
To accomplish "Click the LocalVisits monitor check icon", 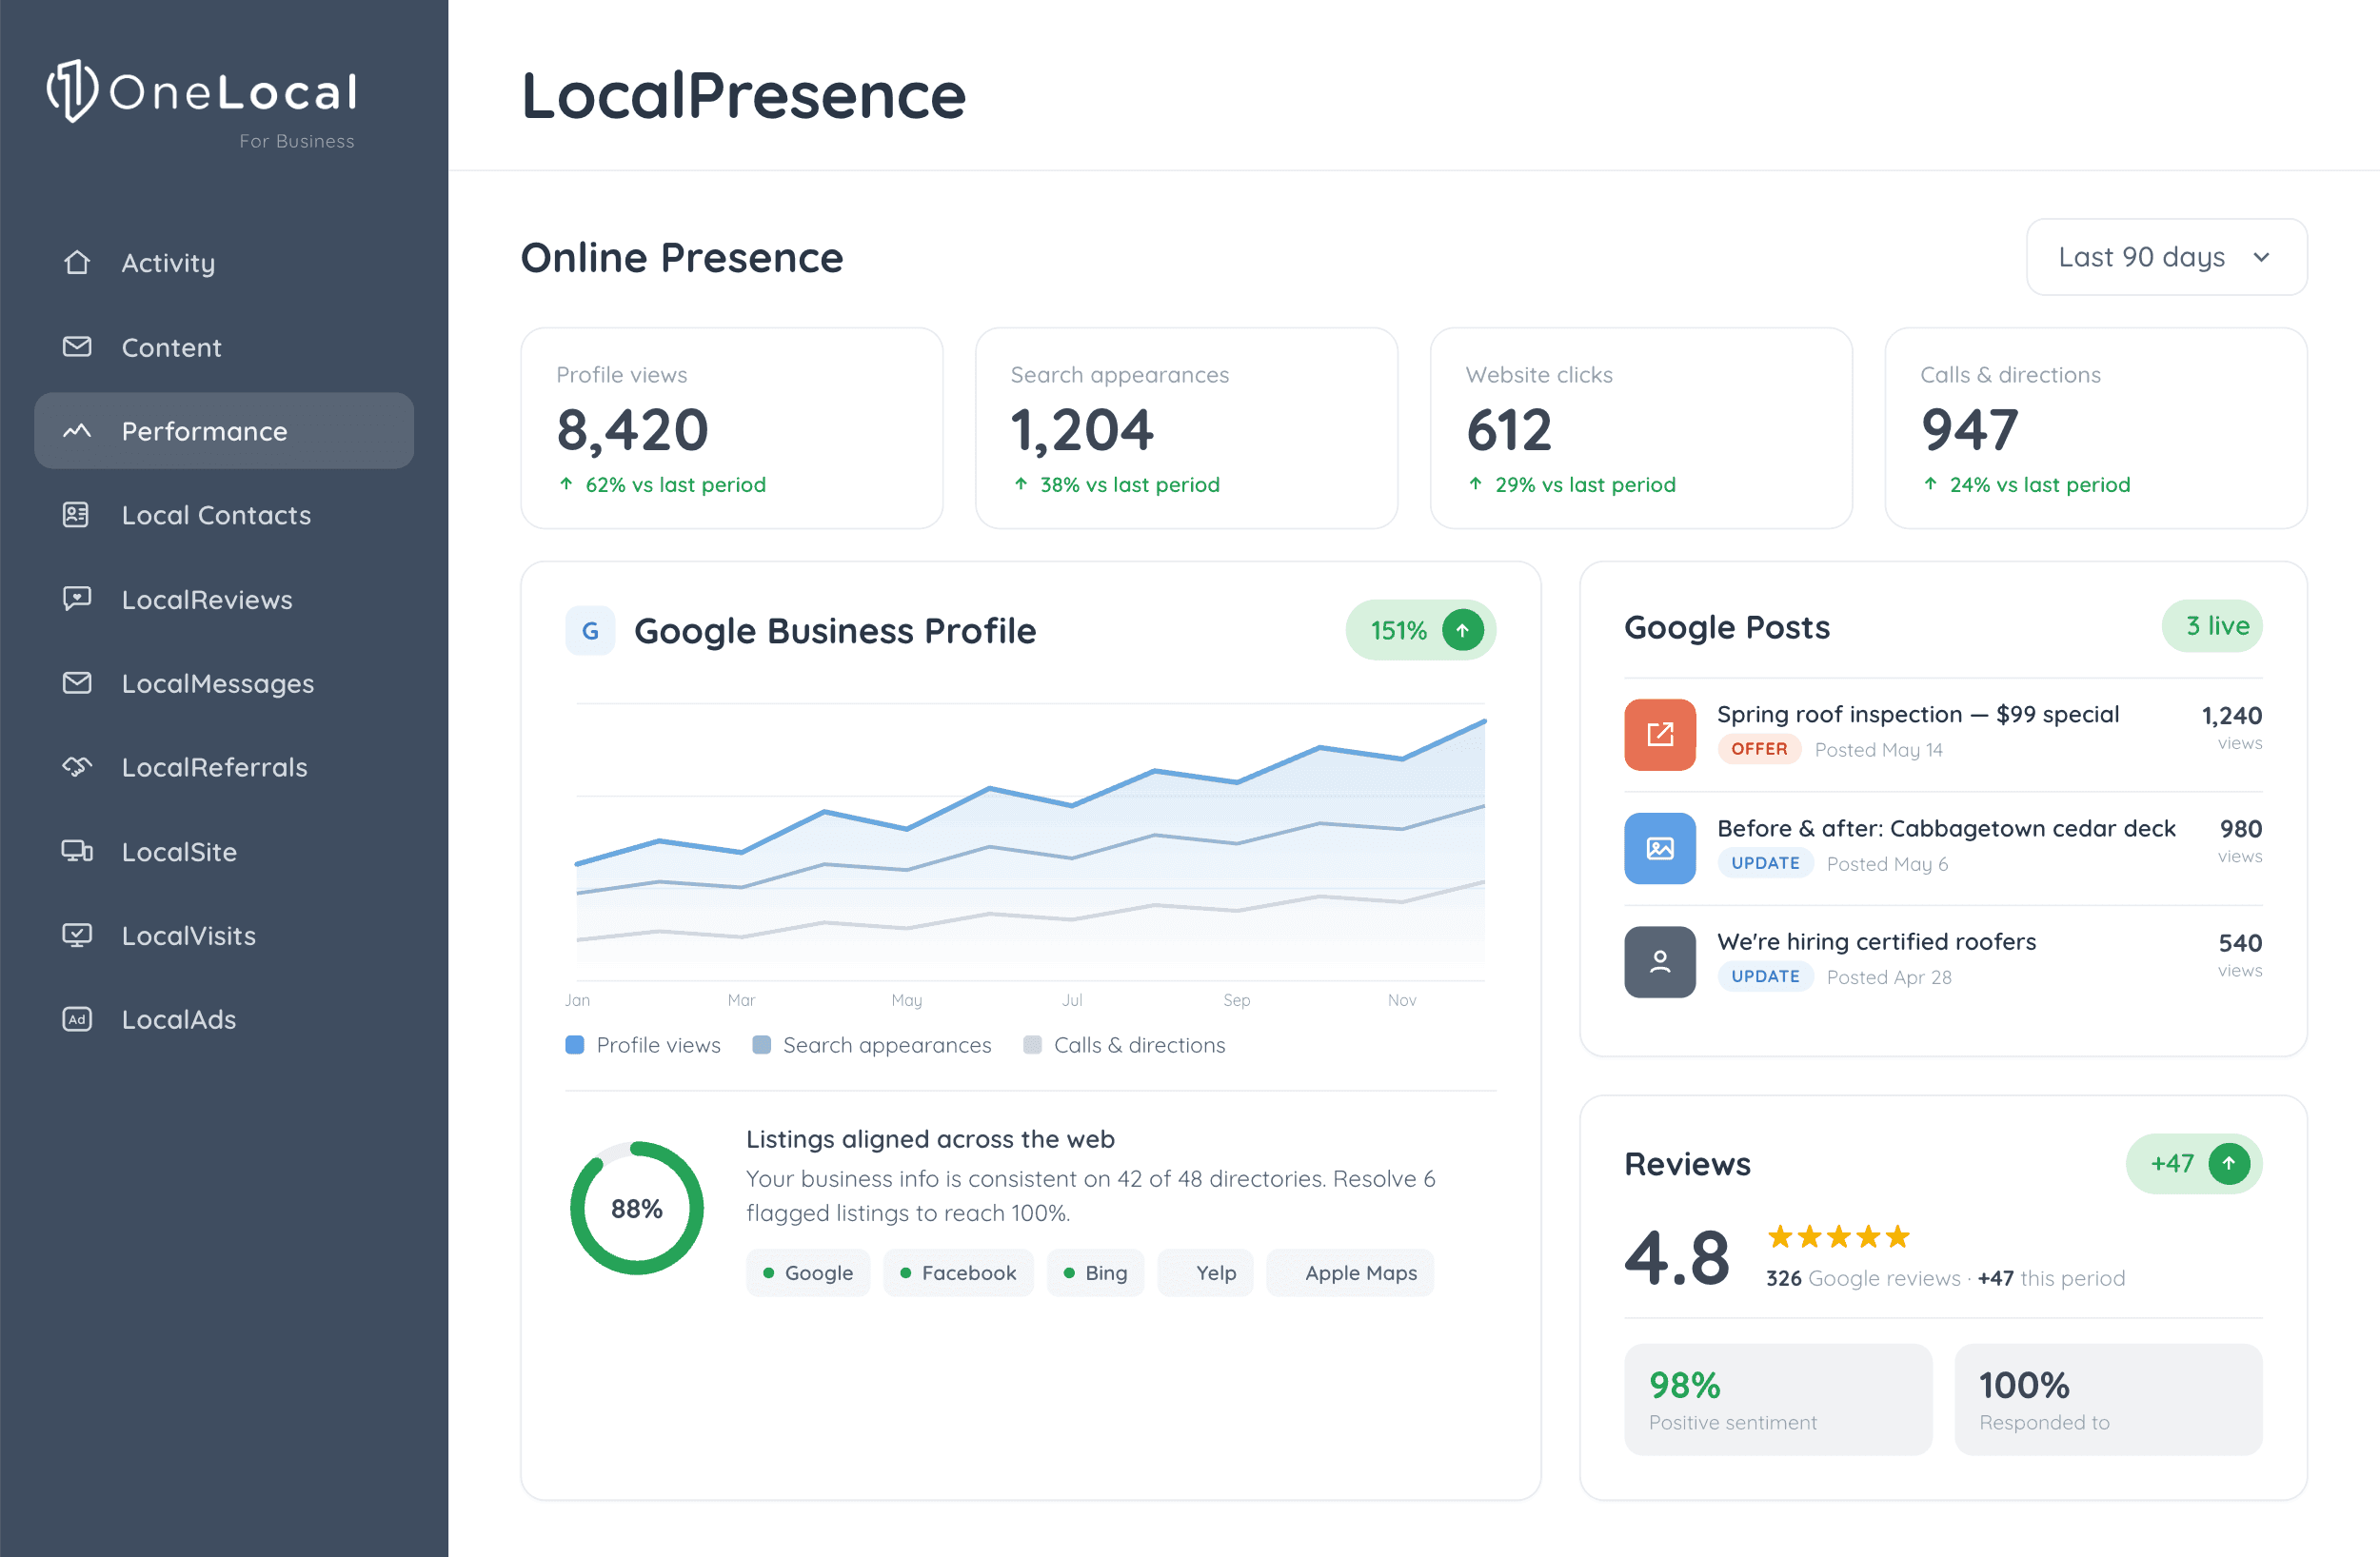I will point(77,935).
